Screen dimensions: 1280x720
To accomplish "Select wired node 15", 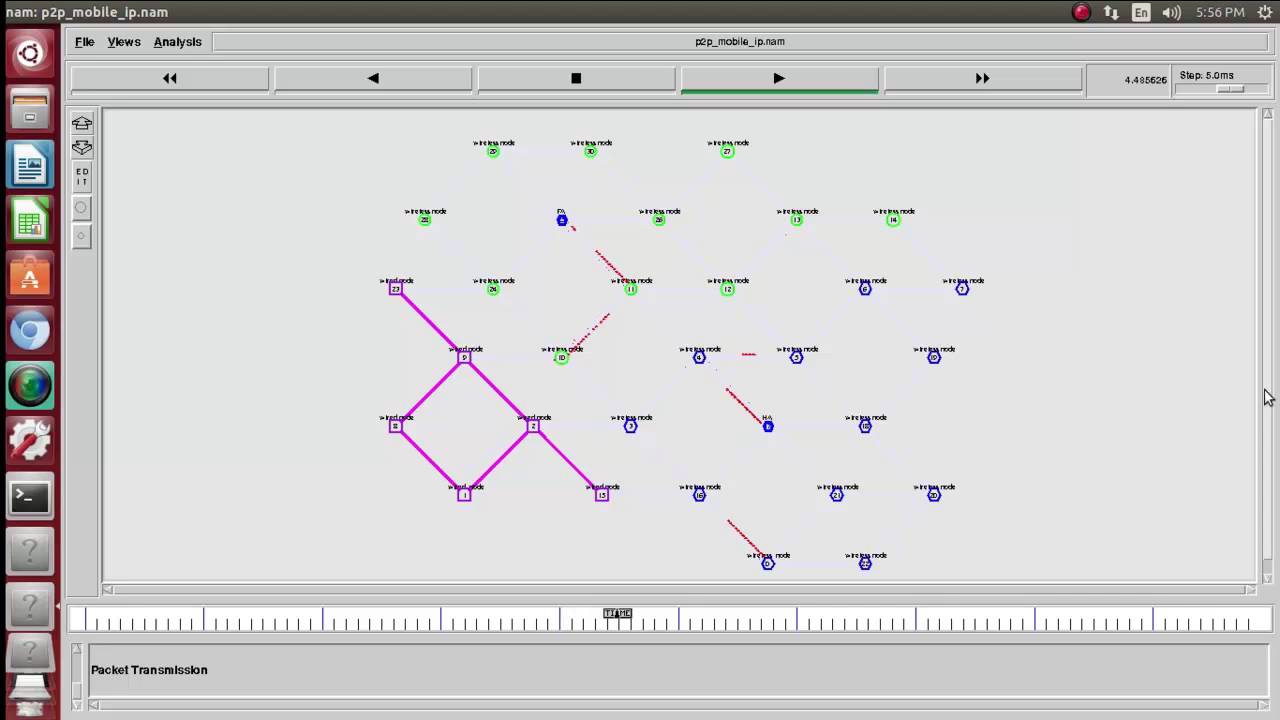I will coord(602,495).
